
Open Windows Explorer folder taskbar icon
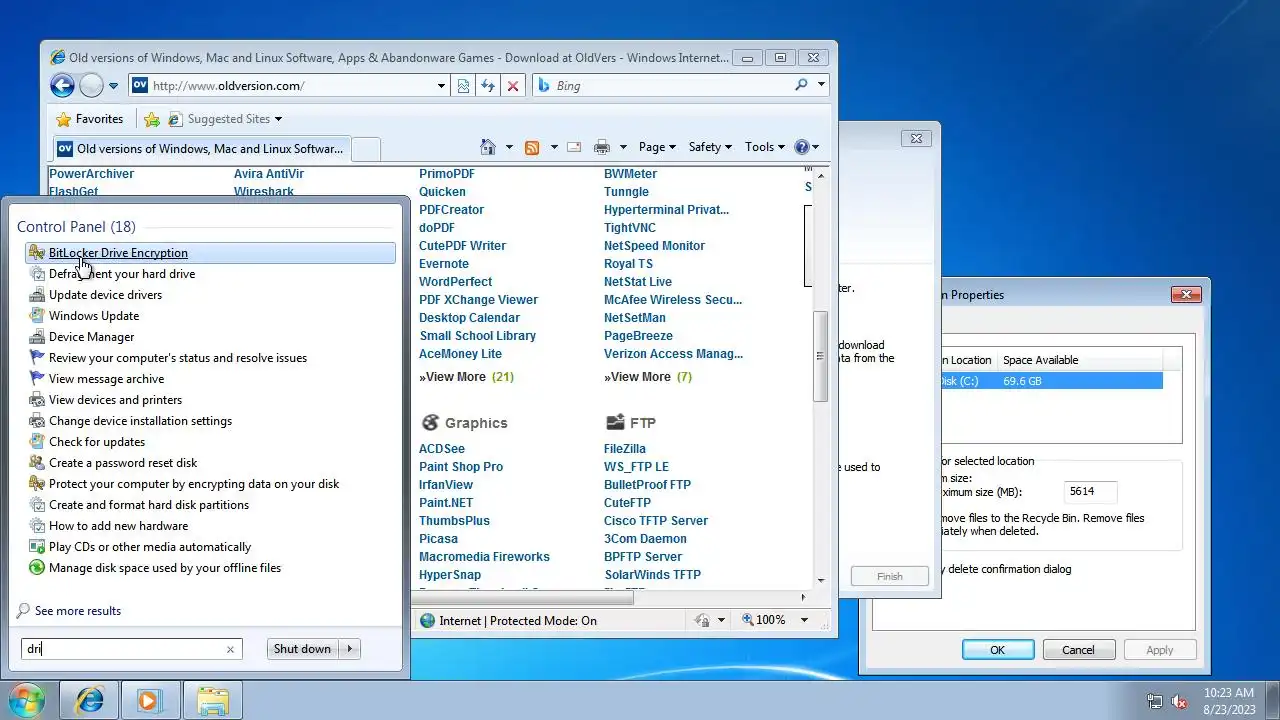point(212,701)
